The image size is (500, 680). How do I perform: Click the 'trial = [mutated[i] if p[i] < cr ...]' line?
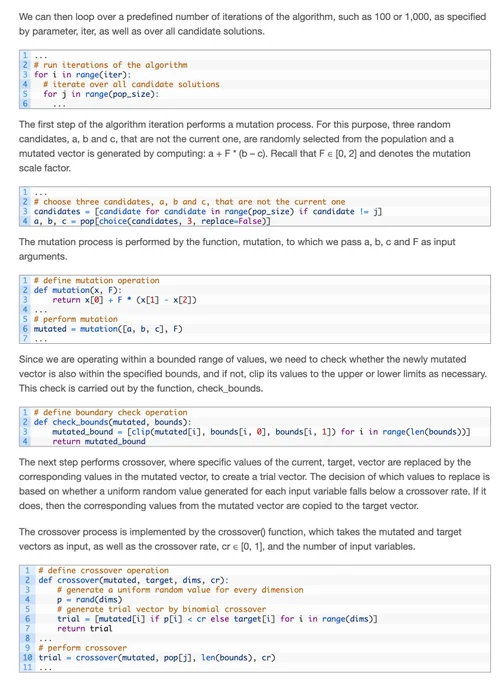click(x=217, y=619)
